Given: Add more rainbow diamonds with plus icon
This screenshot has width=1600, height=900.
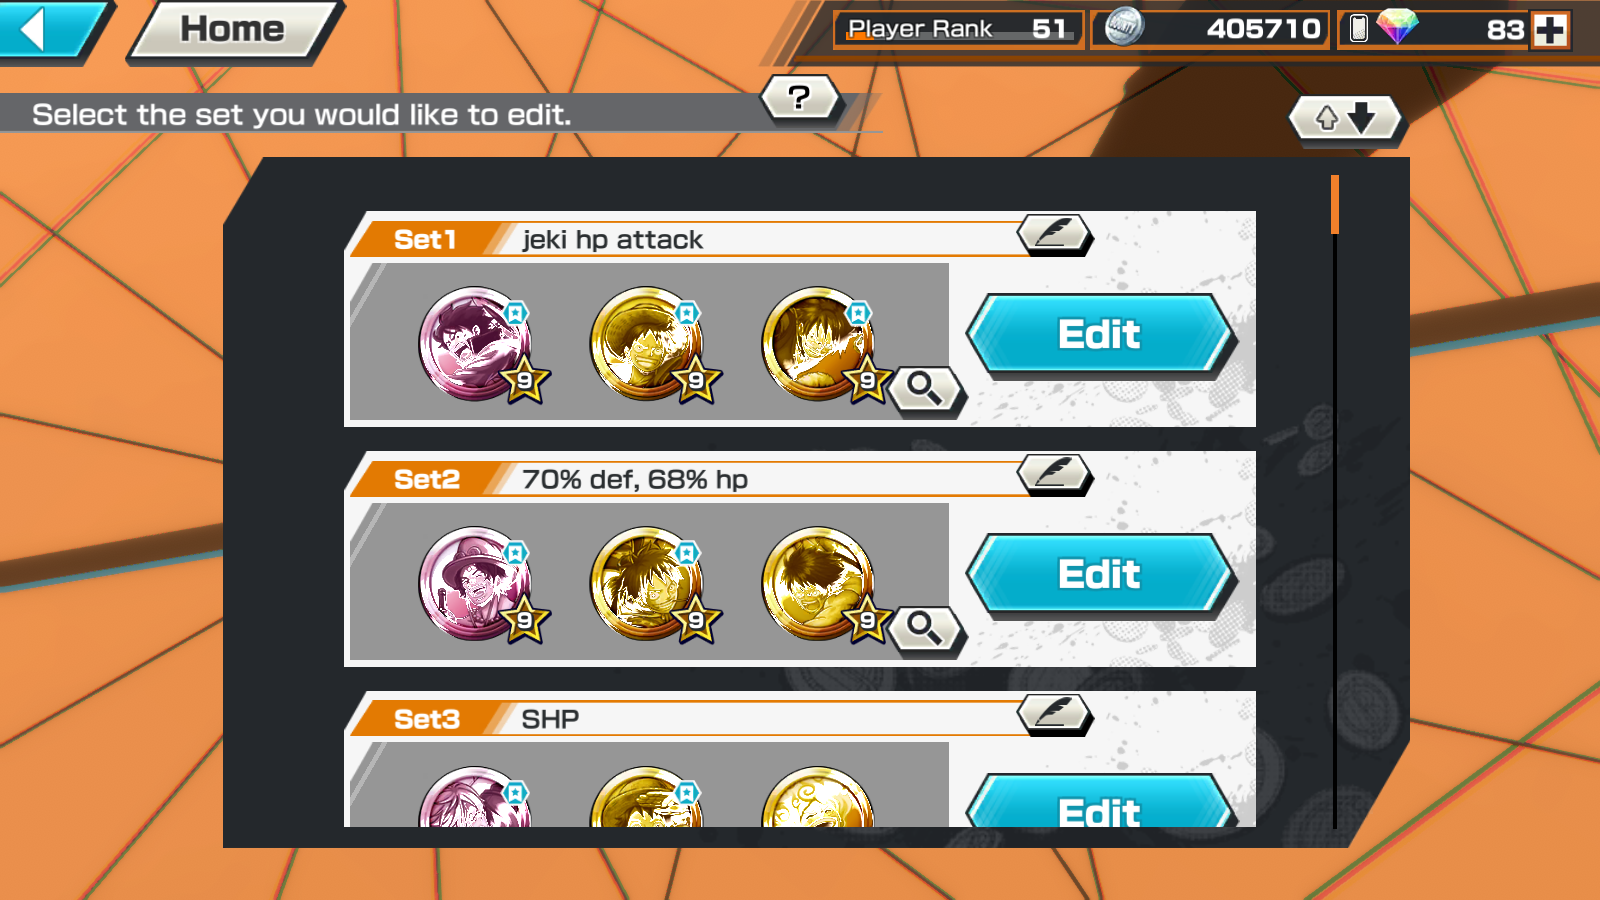Looking at the screenshot, I should 1550,29.
